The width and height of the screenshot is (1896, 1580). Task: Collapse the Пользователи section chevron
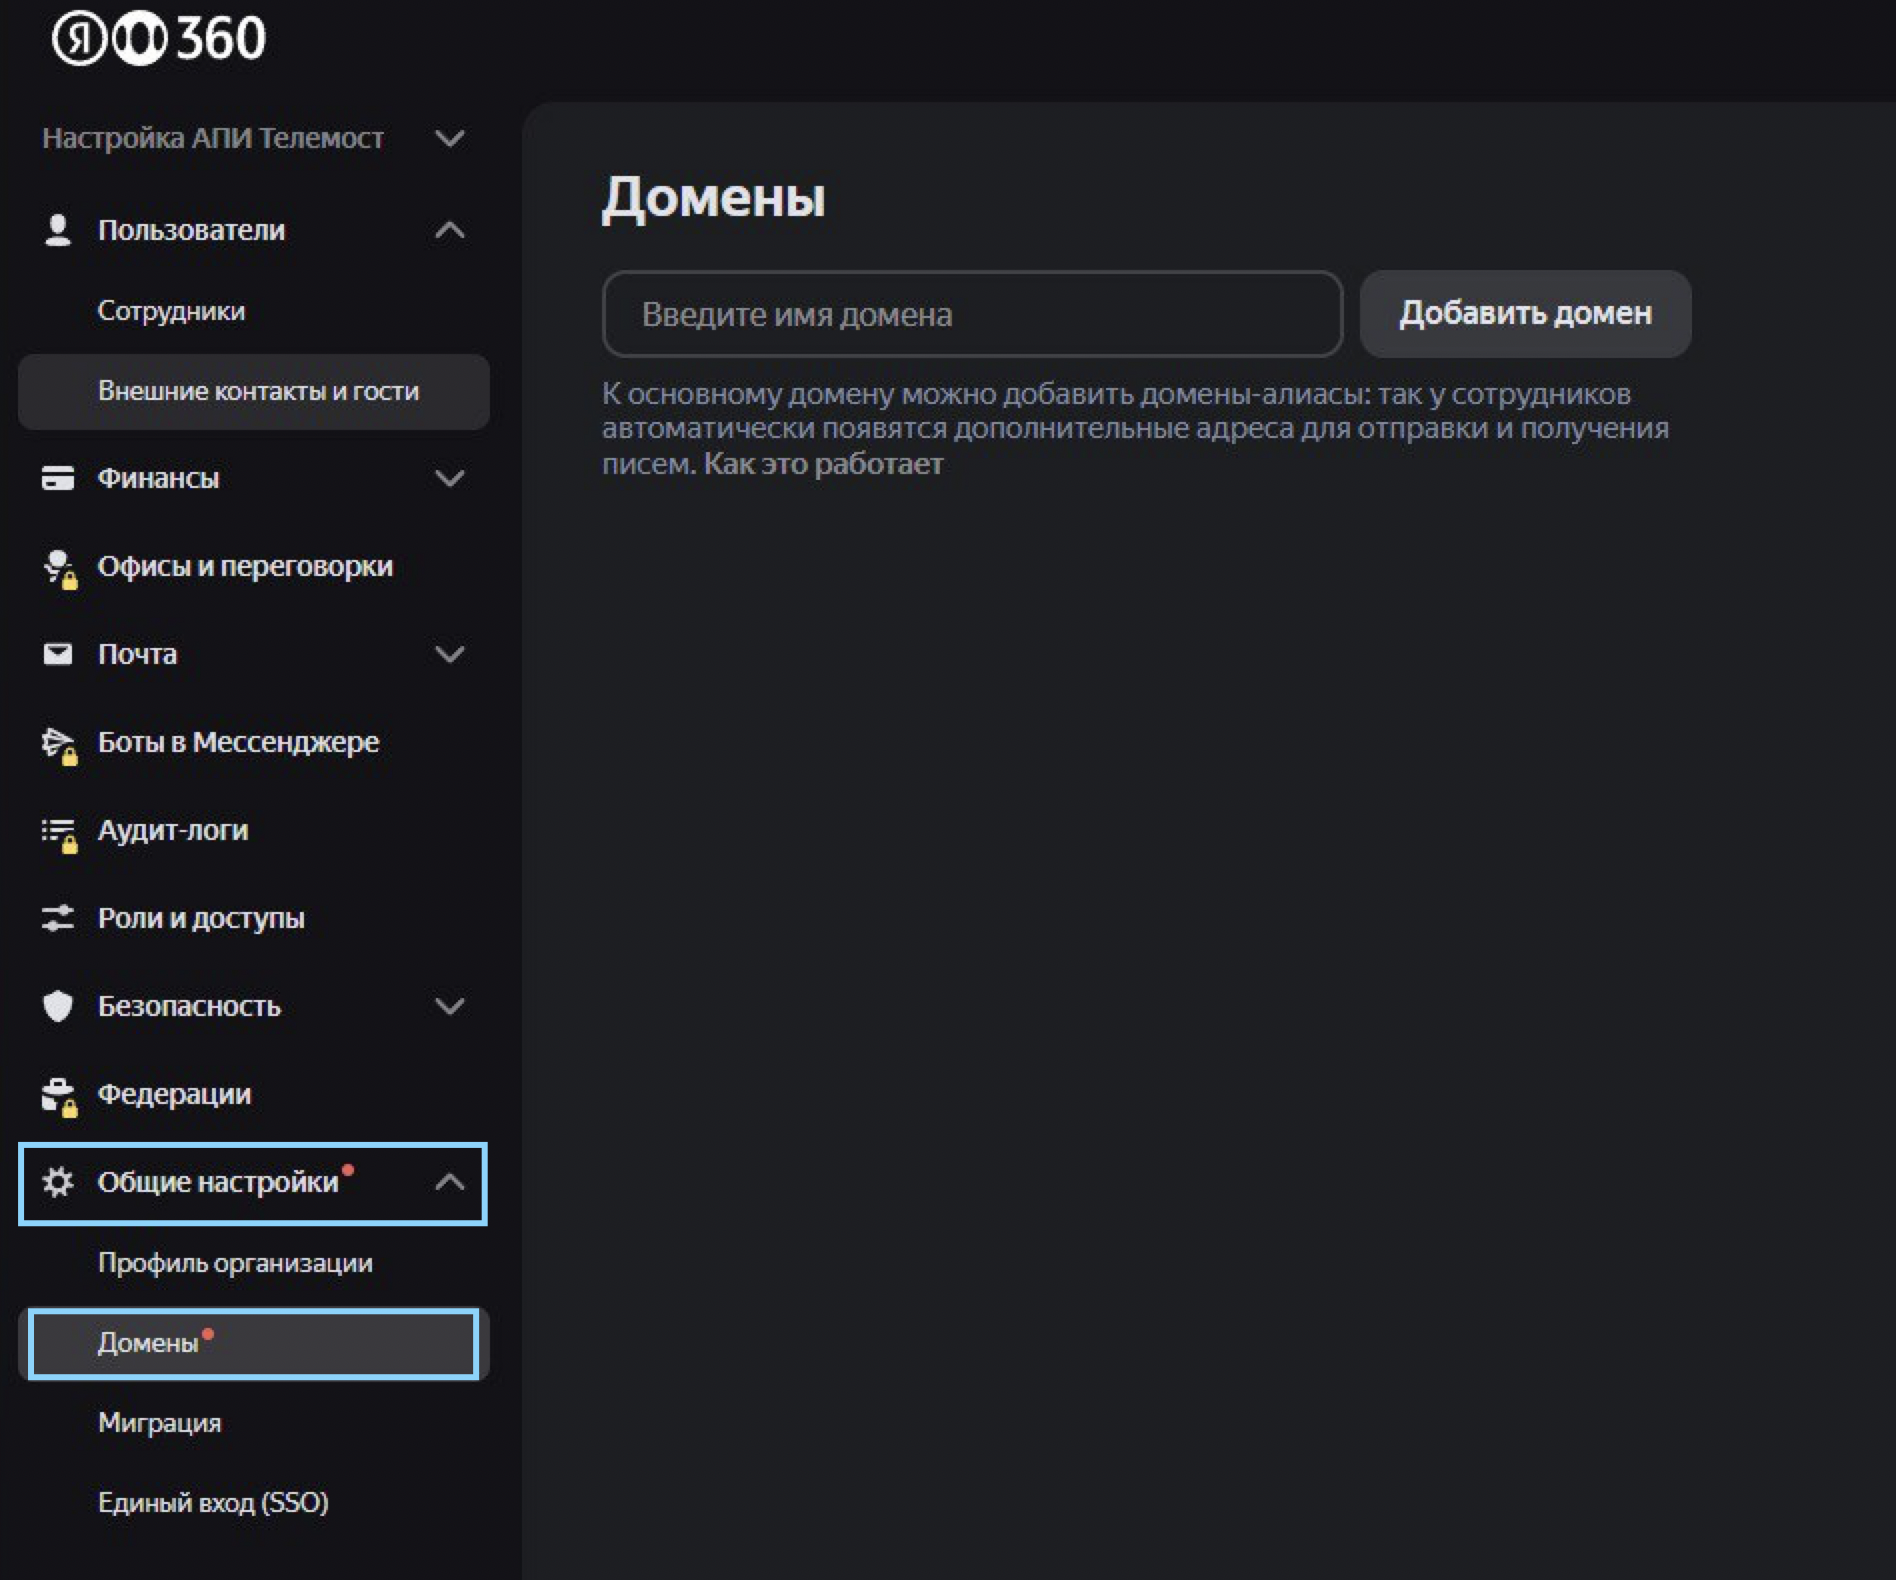tap(450, 230)
